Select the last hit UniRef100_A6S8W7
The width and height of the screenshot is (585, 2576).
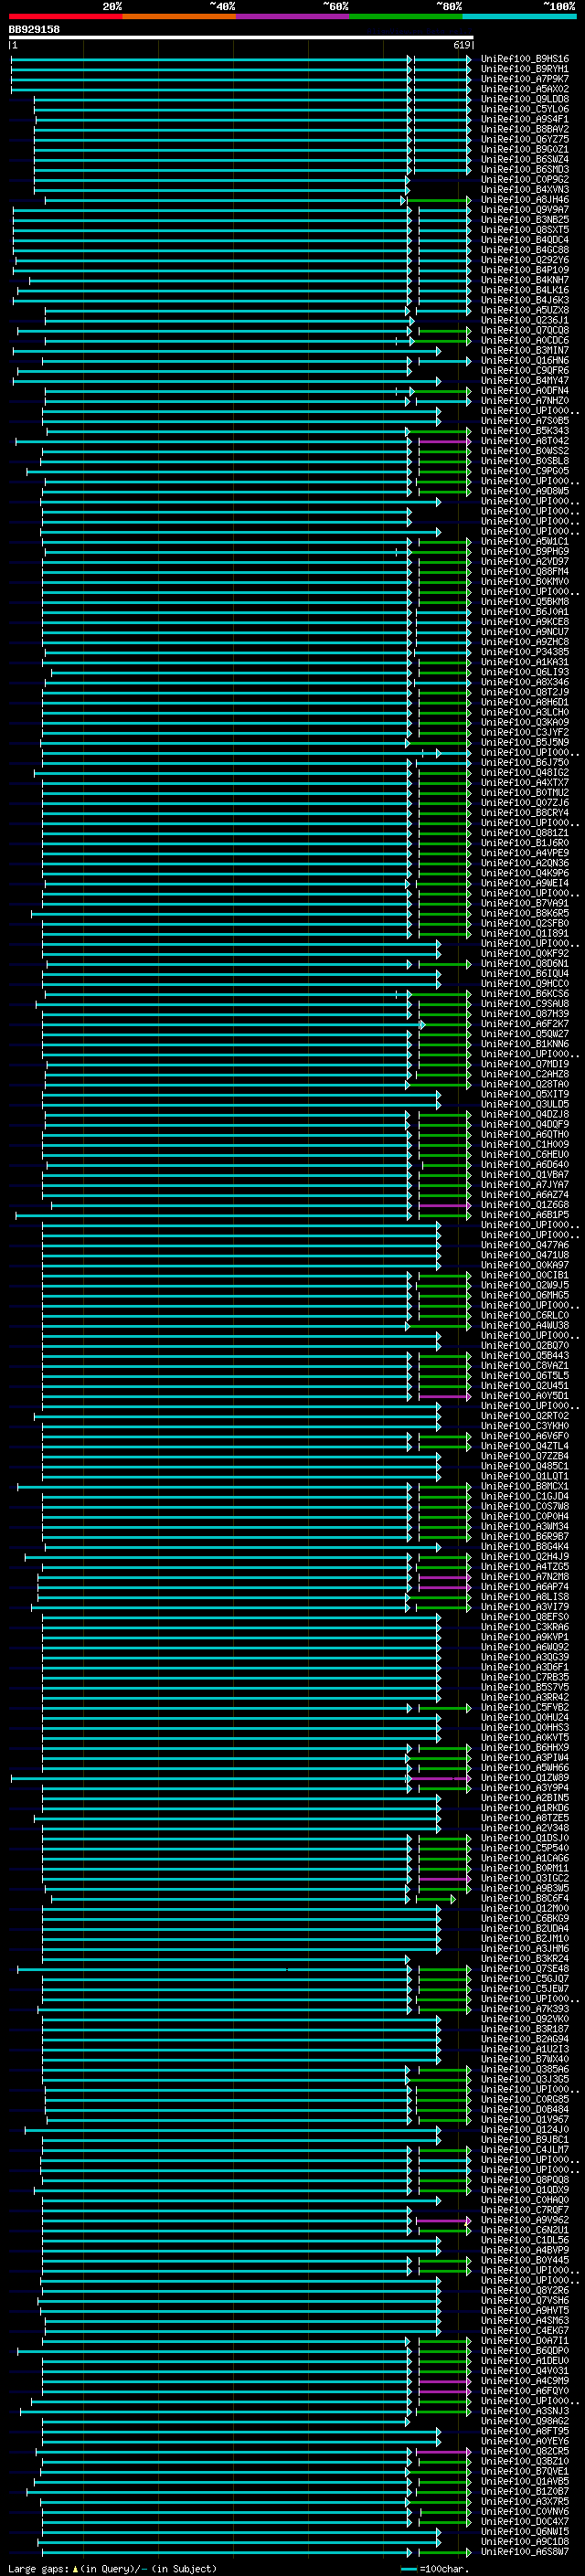point(525,2552)
